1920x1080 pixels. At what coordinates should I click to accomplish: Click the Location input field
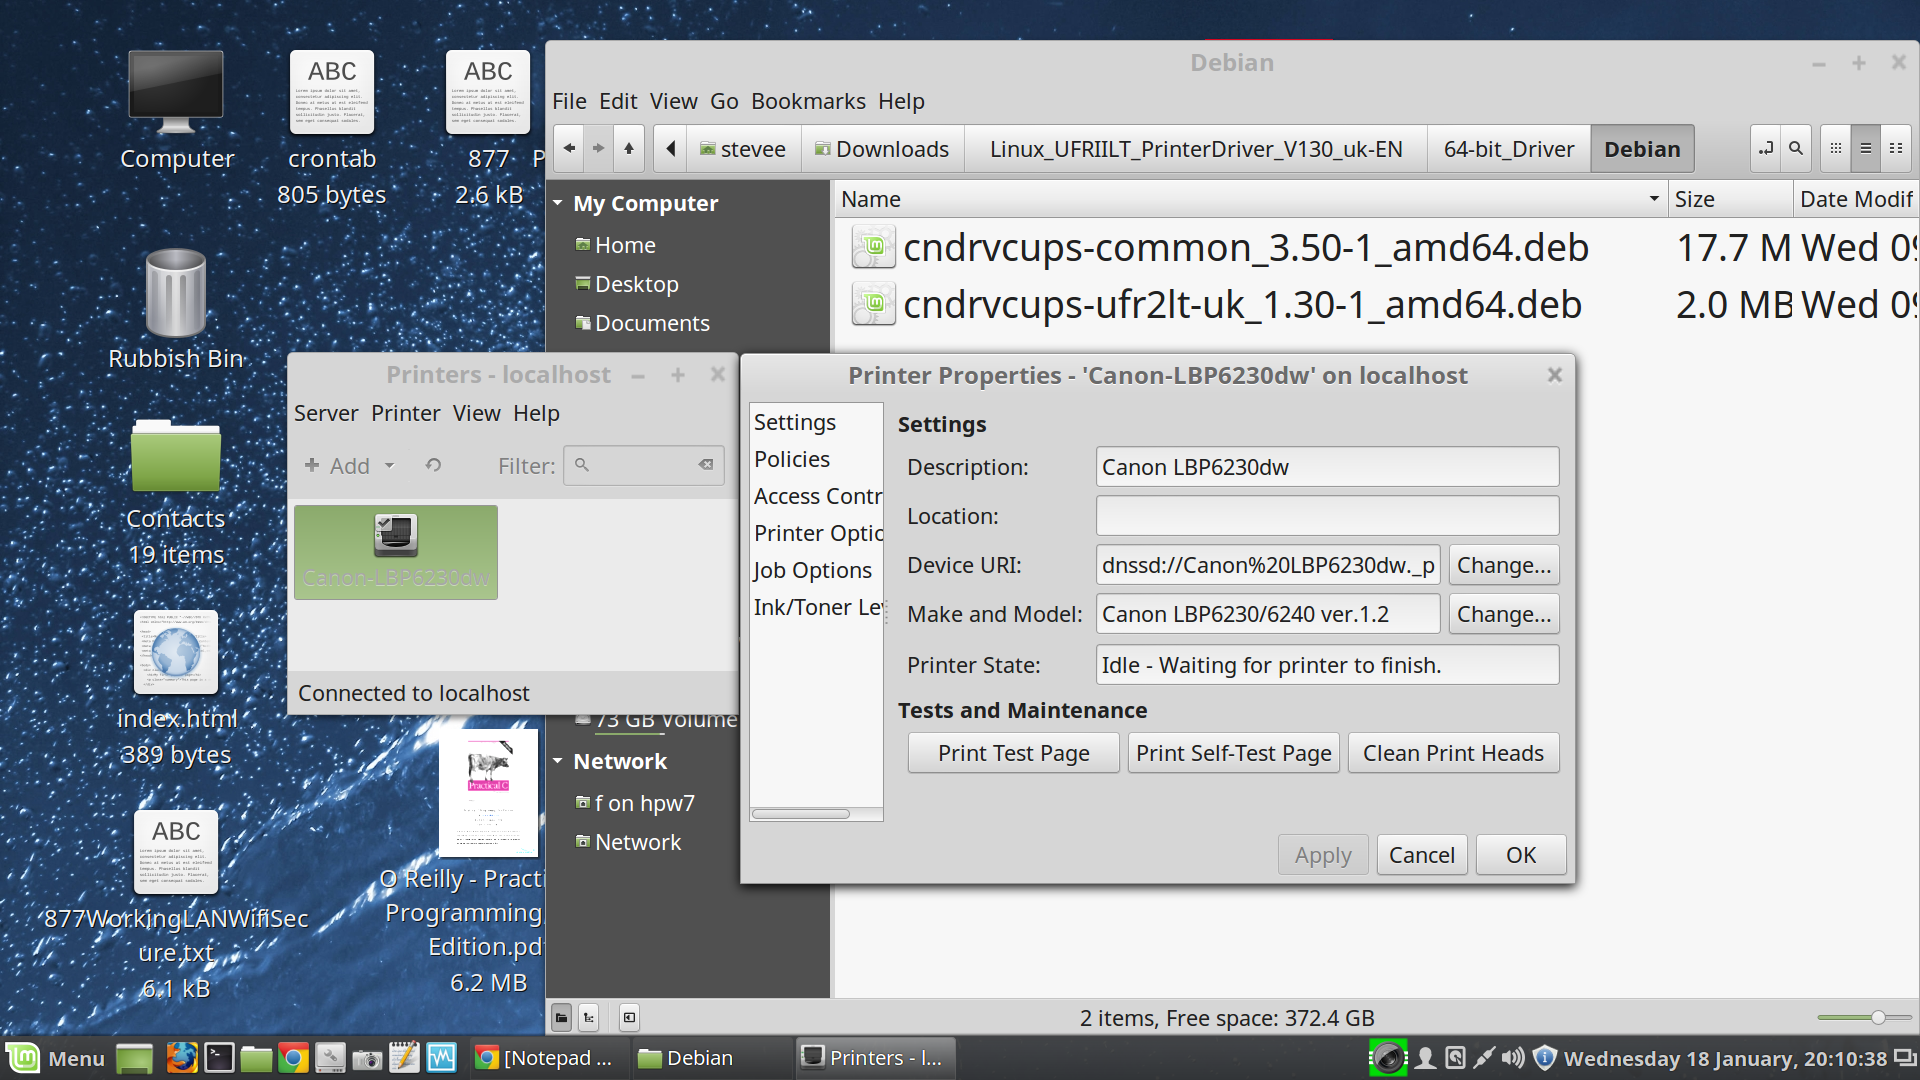click(1327, 516)
